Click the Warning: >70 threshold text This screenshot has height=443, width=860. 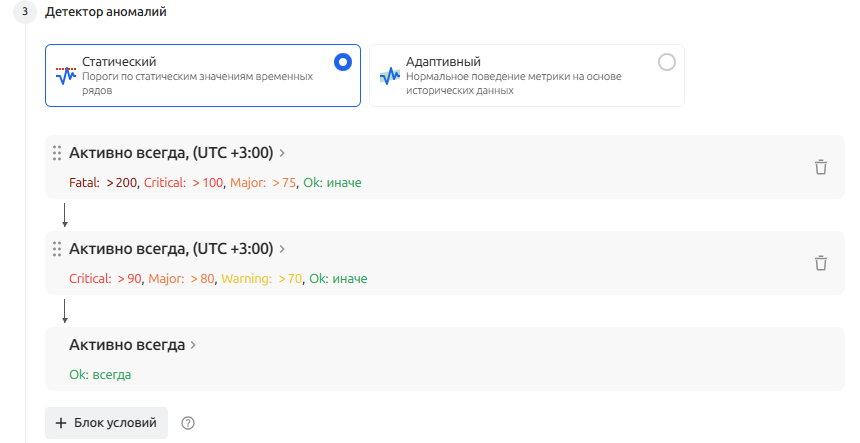(262, 279)
